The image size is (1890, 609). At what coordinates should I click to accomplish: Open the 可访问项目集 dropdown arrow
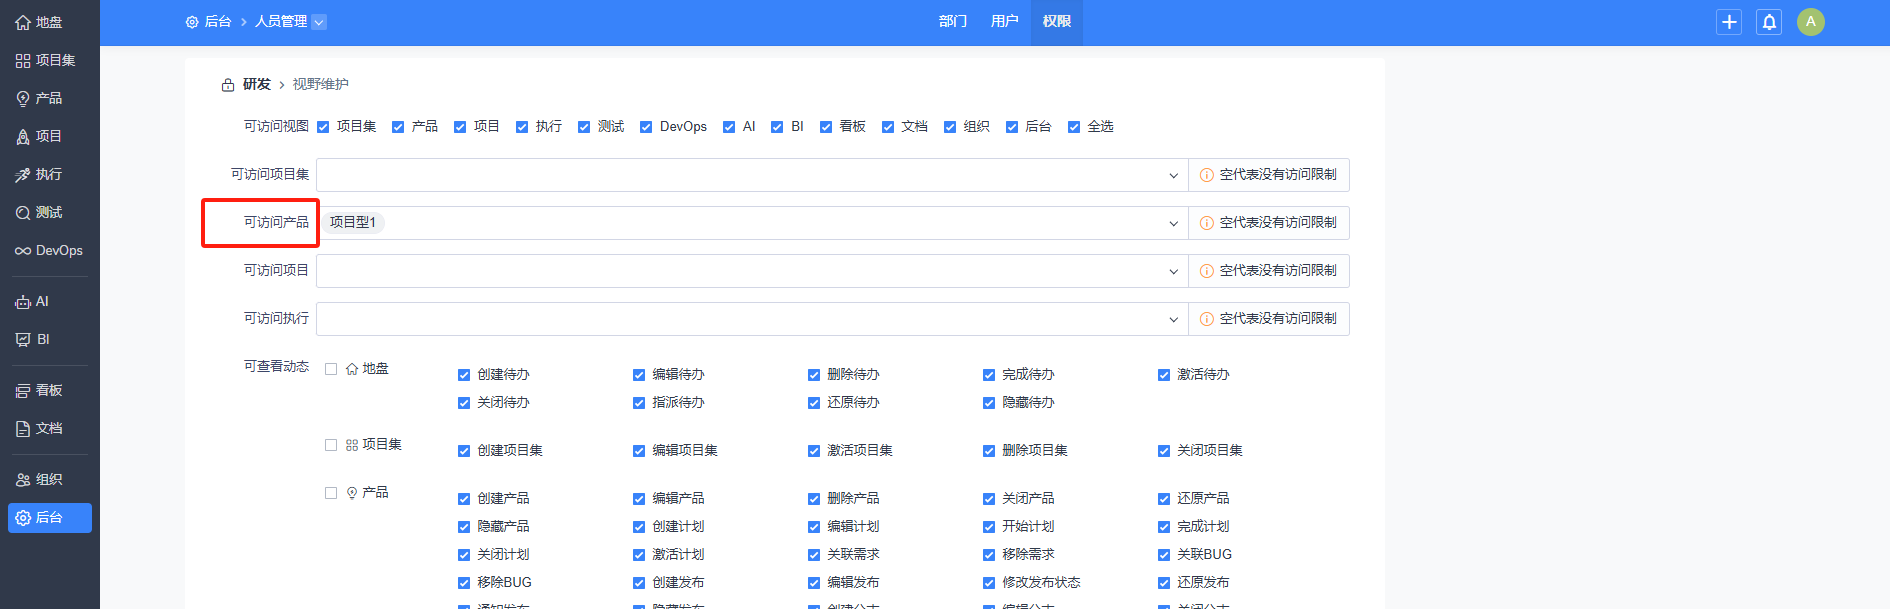[1173, 175]
